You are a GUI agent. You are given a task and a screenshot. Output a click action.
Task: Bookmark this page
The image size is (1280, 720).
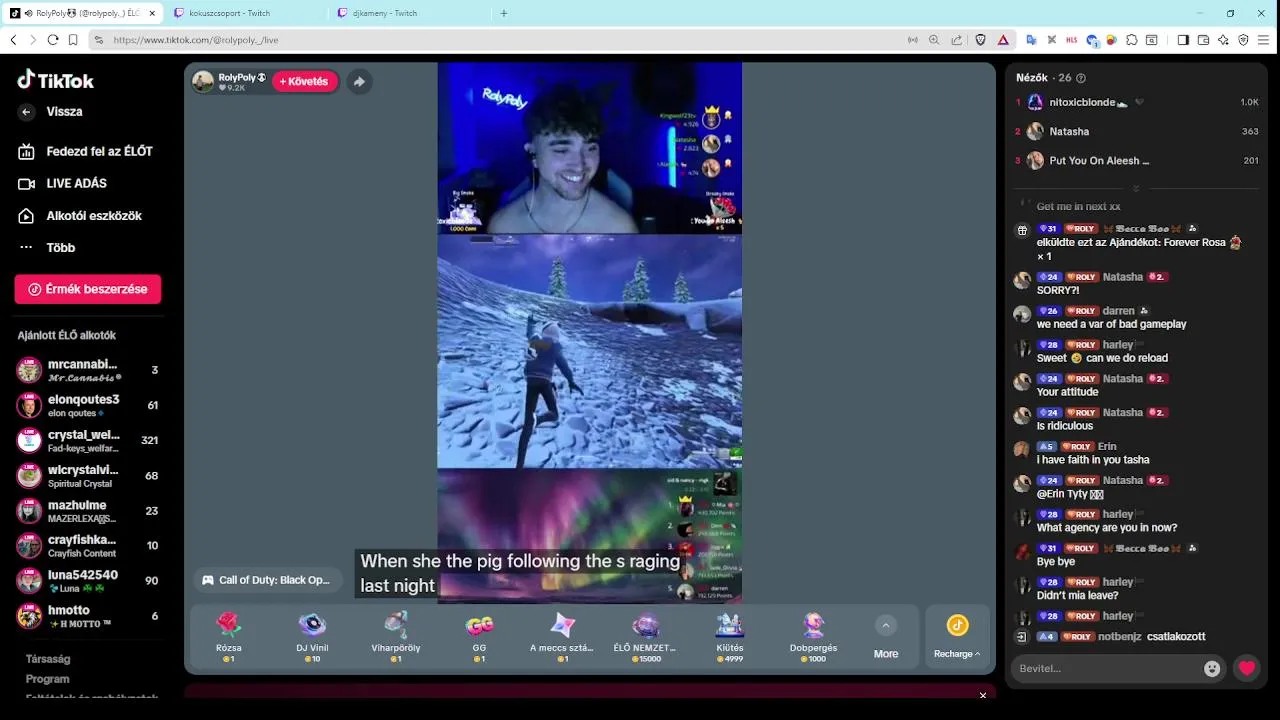click(73, 40)
